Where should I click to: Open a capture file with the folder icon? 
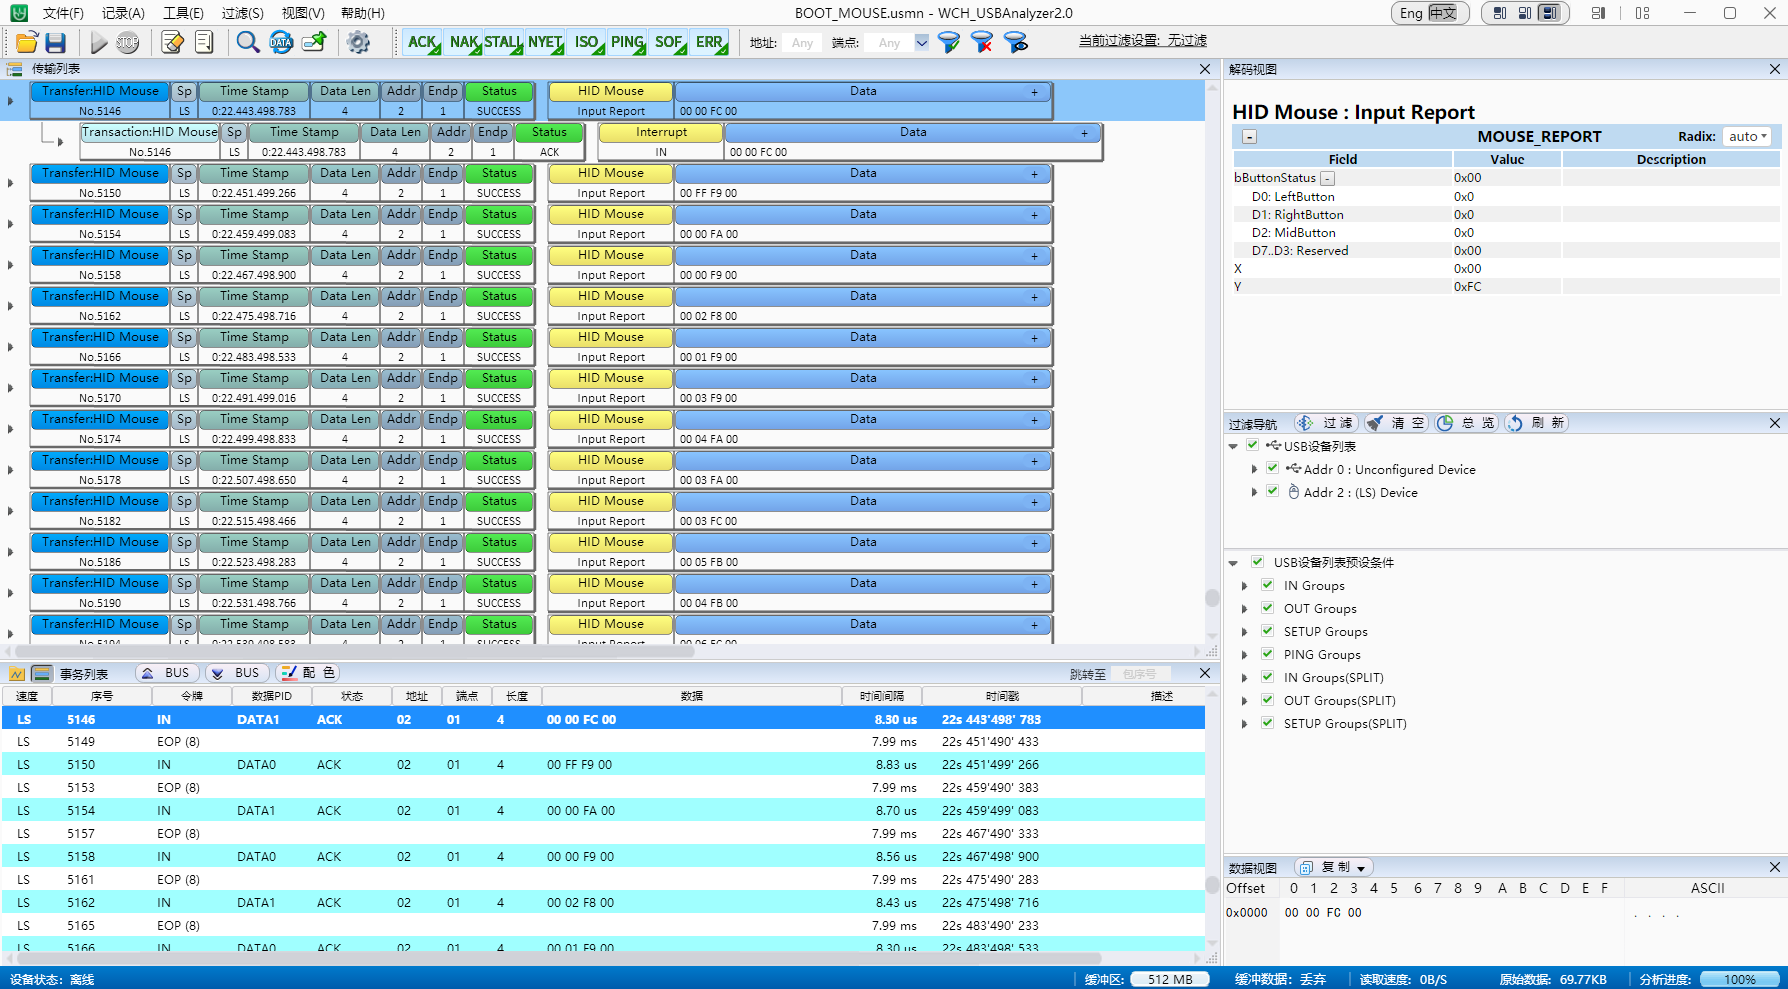click(x=27, y=42)
